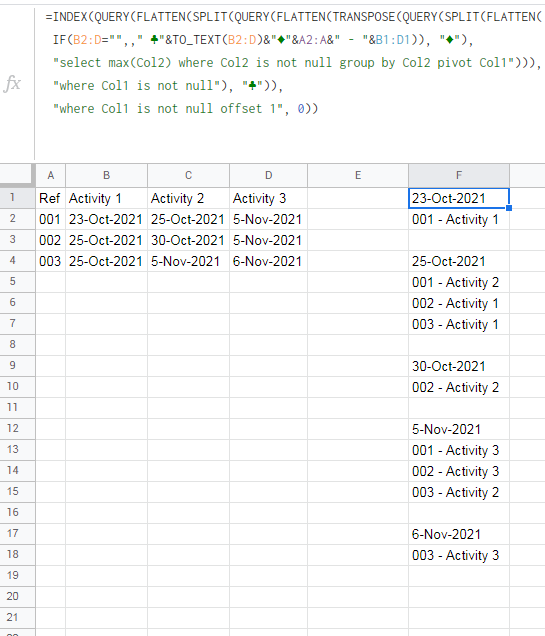Click the select-all corner box
The height and width of the screenshot is (636, 545).
click(x=17, y=175)
